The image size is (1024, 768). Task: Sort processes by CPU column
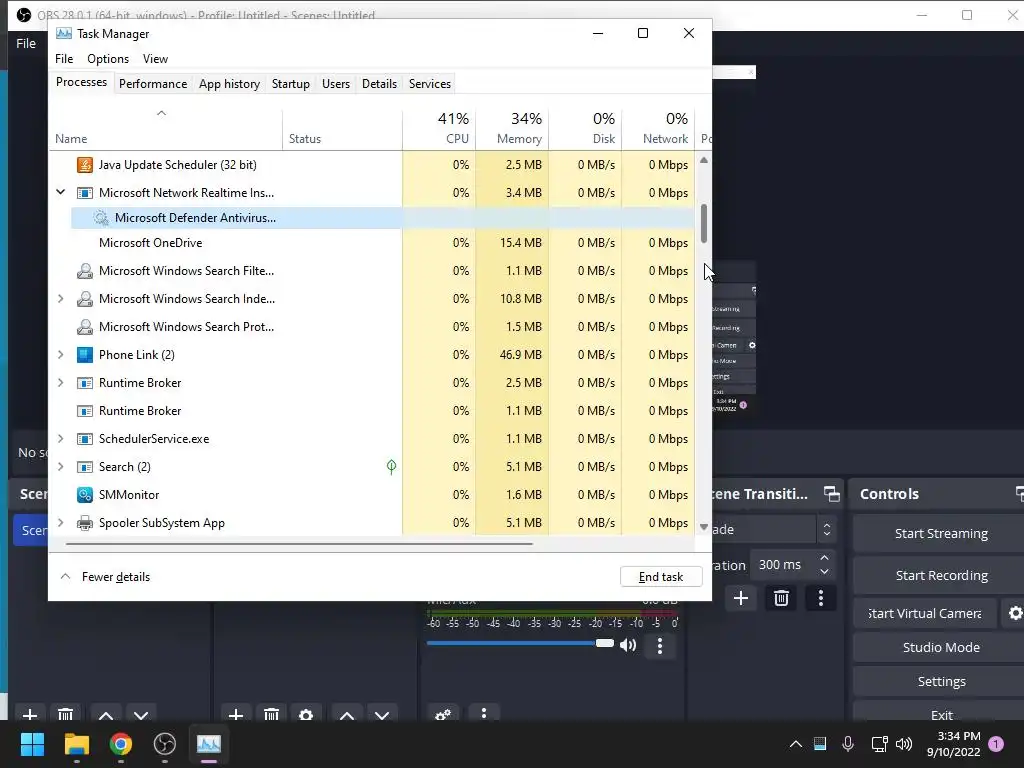coord(440,128)
